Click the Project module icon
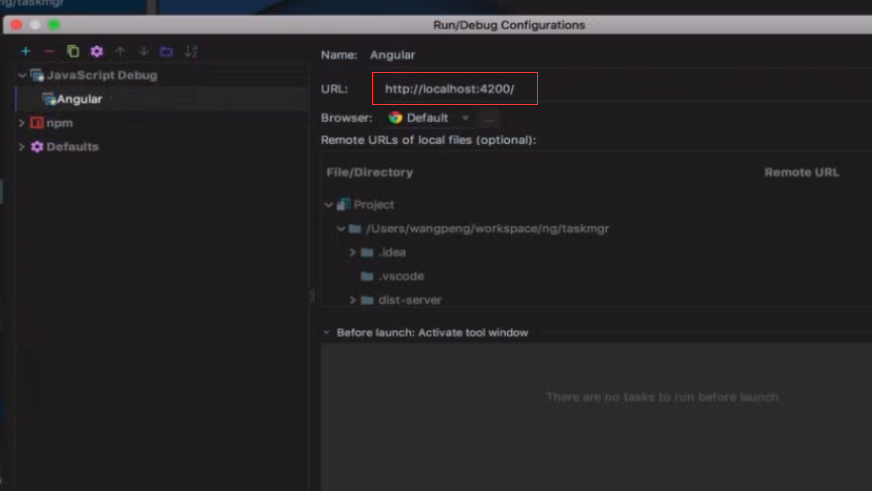The height and width of the screenshot is (491, 872). [344, 205]
